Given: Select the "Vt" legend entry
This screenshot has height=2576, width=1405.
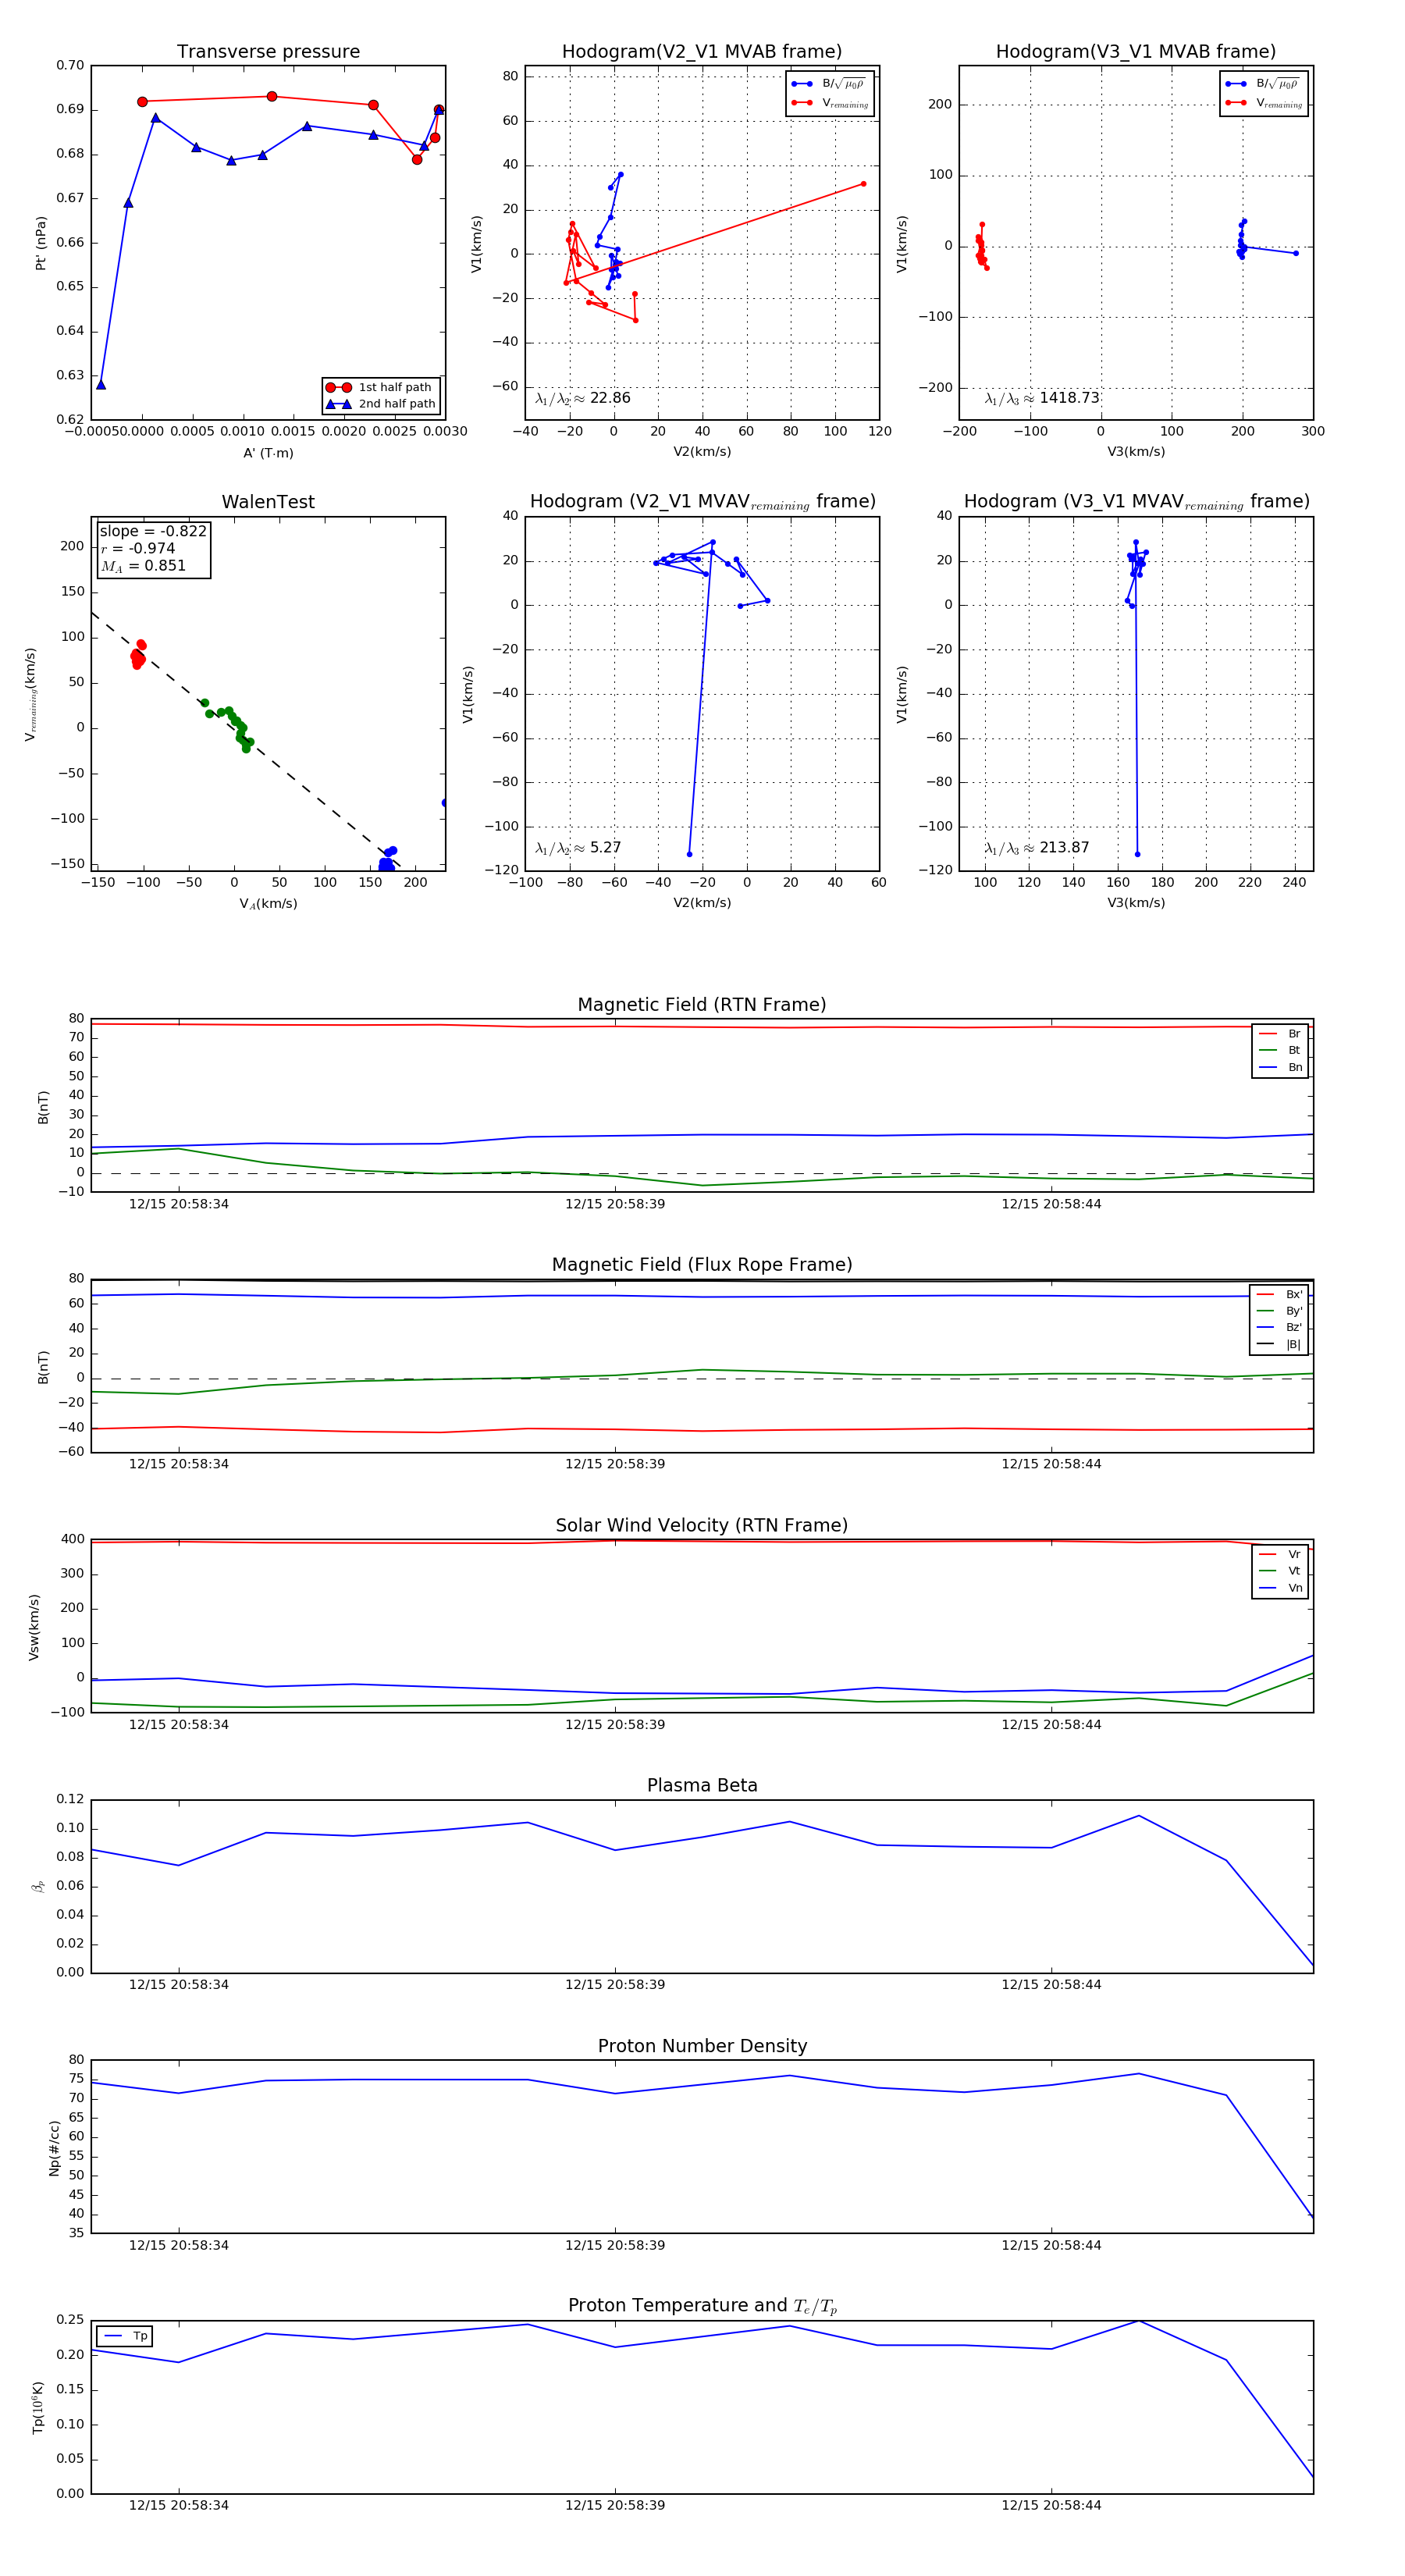Looking at the screenshot, I should point(1280,1571).
